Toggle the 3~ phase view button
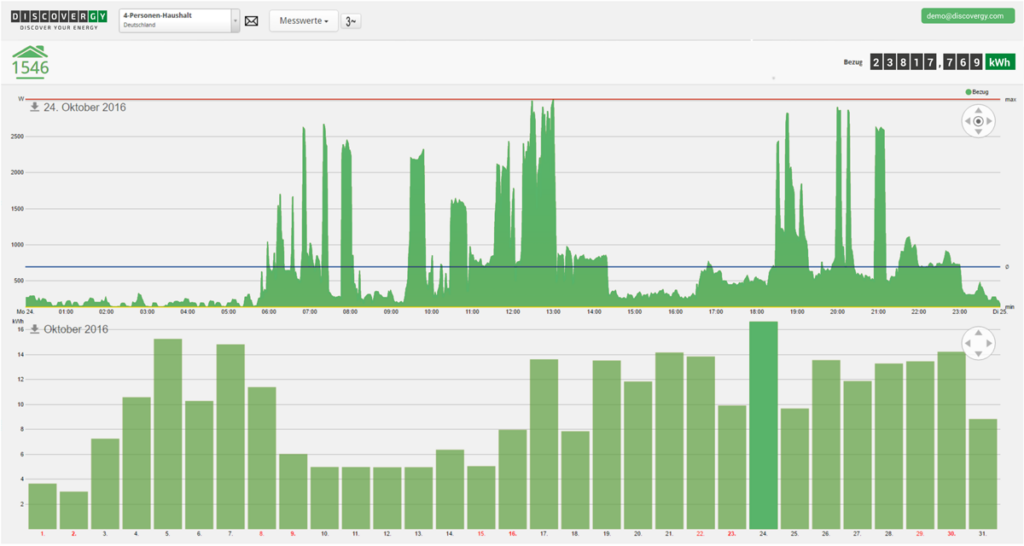The height and width of the screenshot is (546, 1024). pos(351,21)
